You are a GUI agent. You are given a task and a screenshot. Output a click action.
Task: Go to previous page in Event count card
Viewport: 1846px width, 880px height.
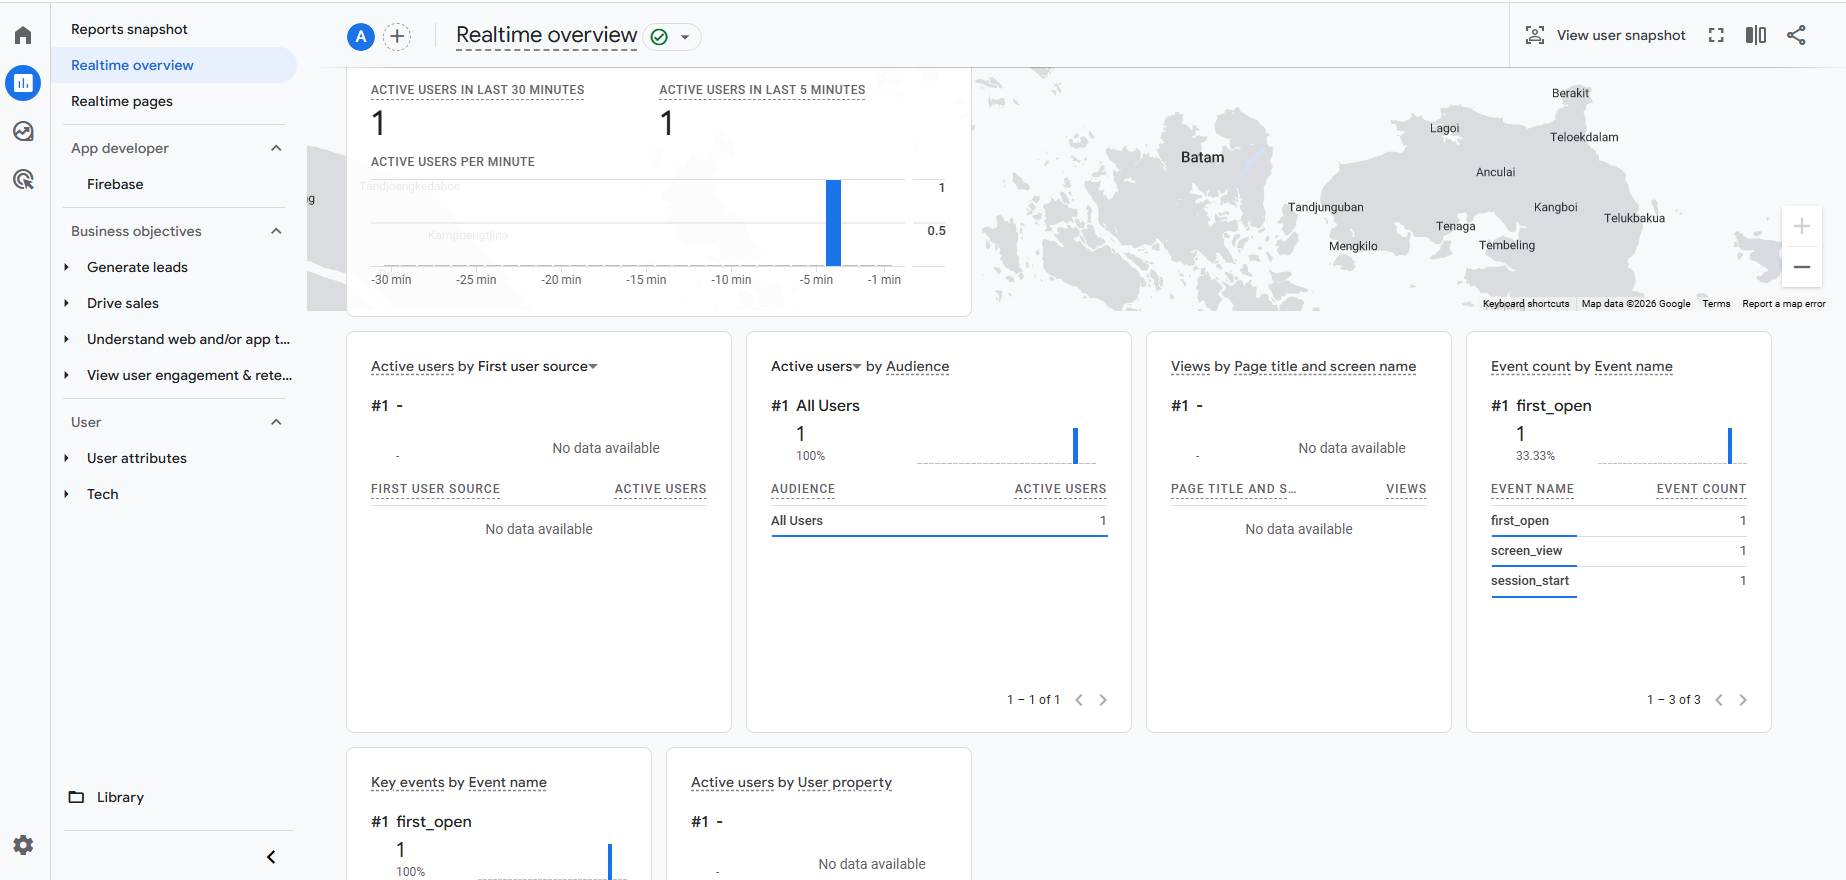1719,700
